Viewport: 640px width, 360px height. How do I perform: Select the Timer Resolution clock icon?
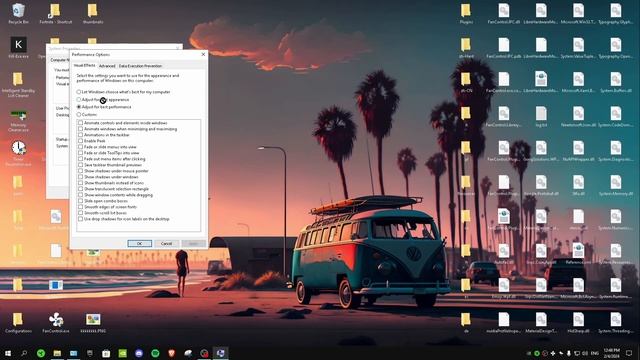pyautogui.click(x=18, y=153)
